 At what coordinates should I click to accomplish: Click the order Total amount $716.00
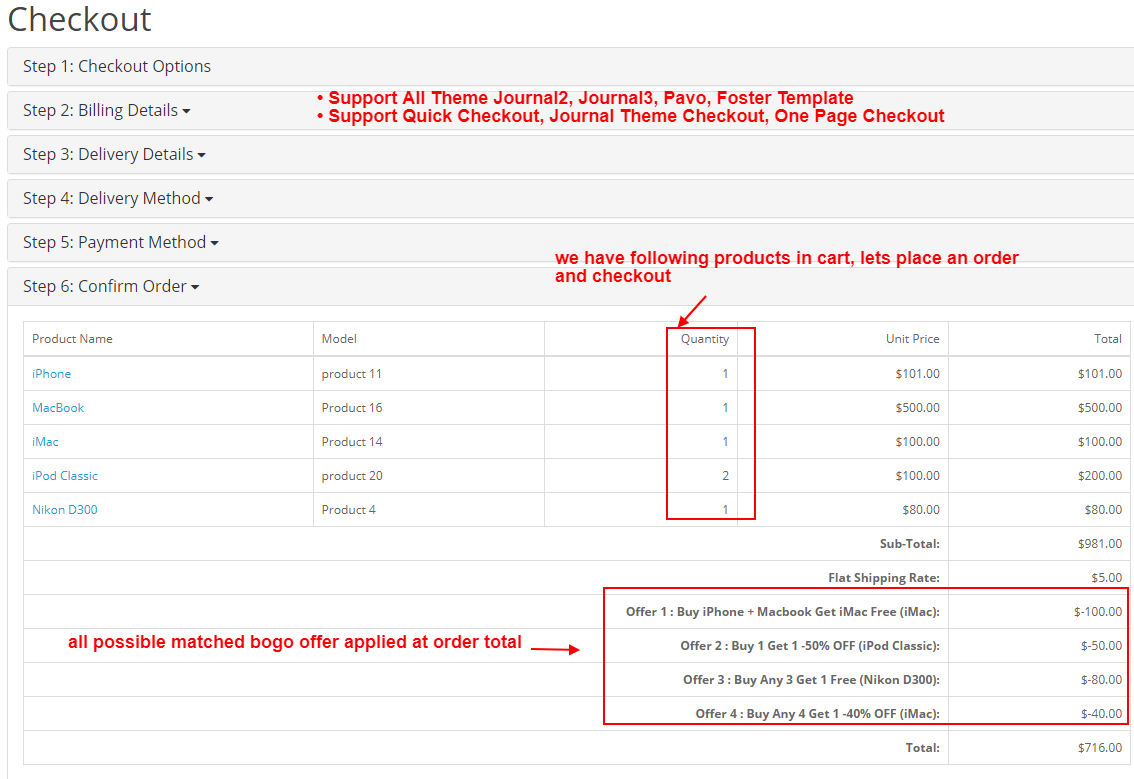(1100, 748)
